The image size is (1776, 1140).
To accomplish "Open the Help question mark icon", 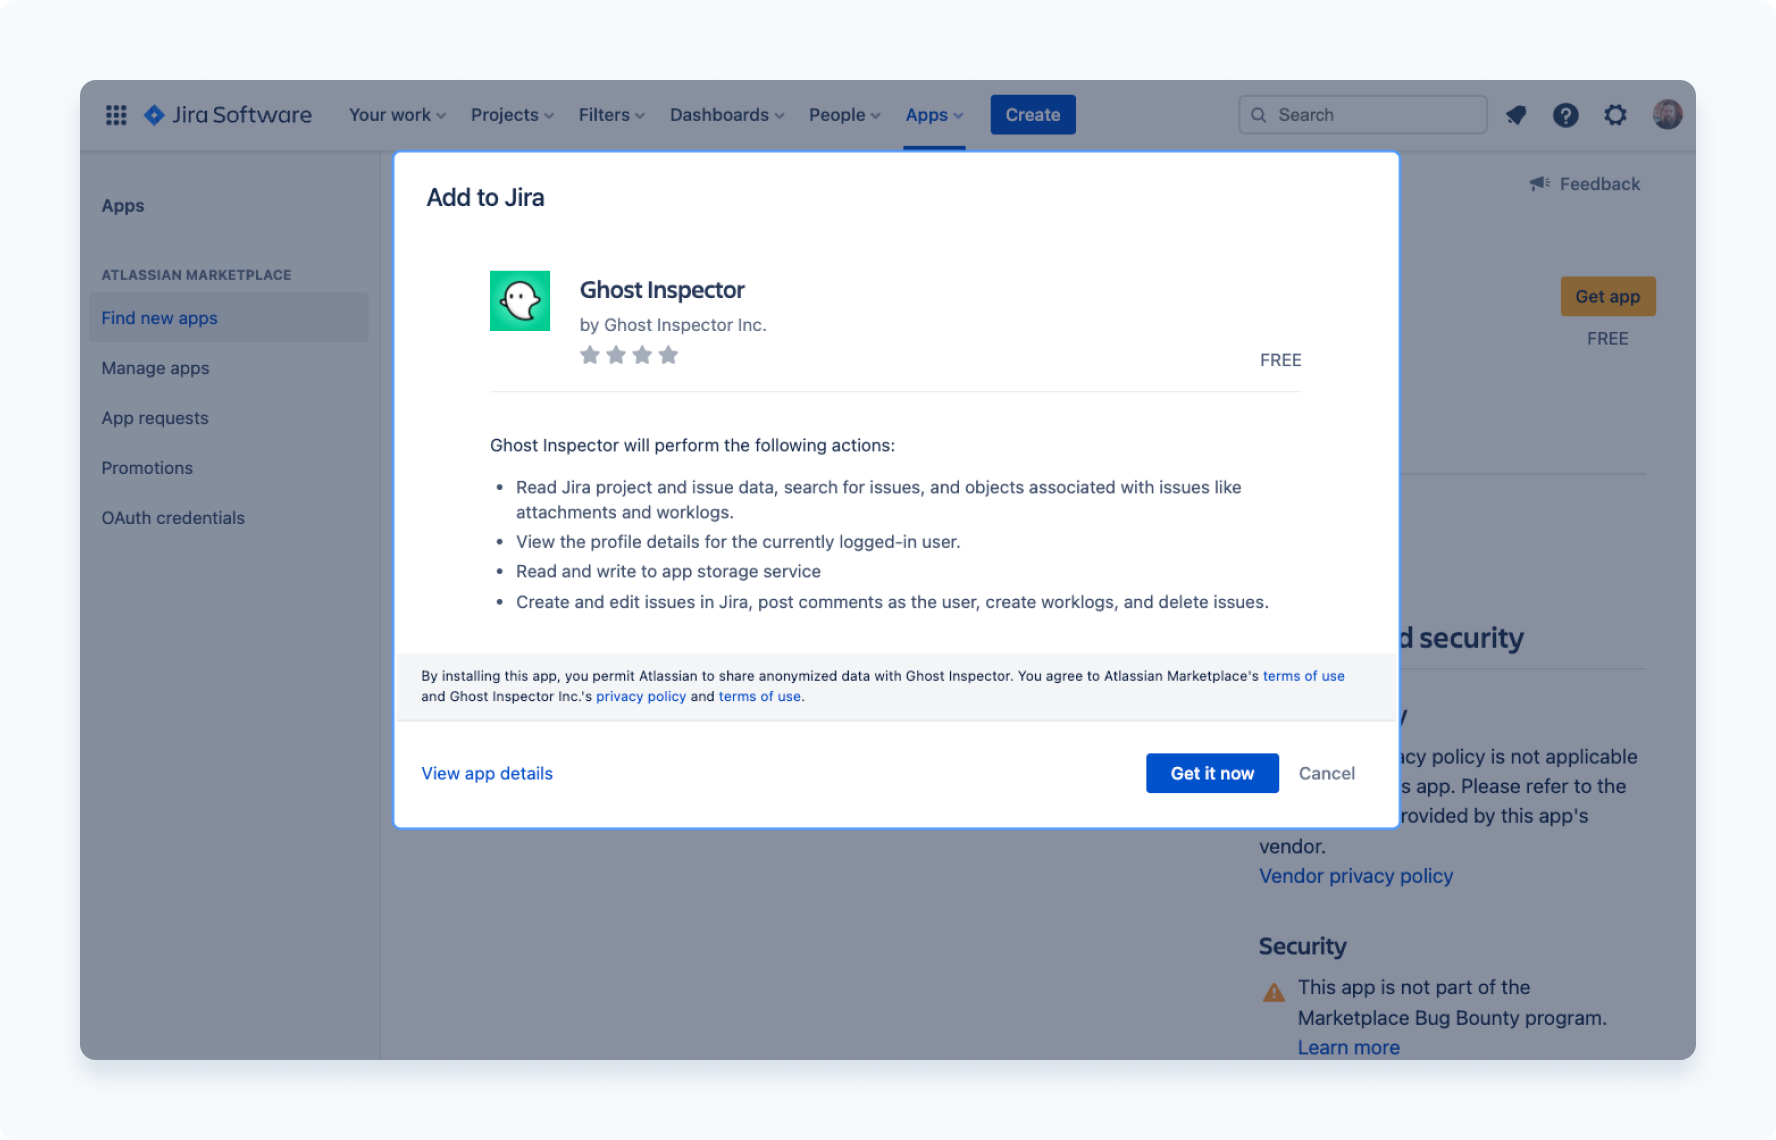I will coord(1565,114).
